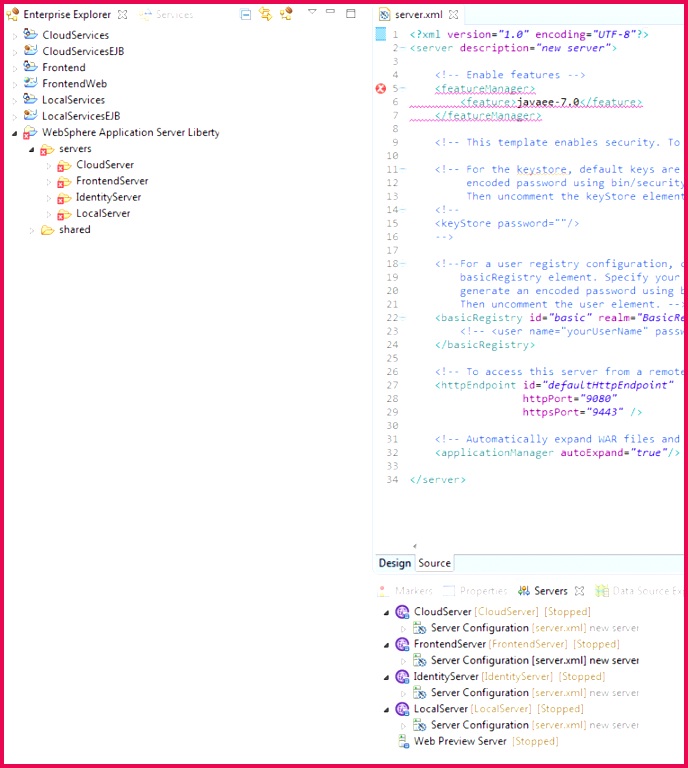Image resolution: width=688 pixels, height=768 pixels.
Task: Click the closing </server> tag on line 34
Action: coord(438,480)
